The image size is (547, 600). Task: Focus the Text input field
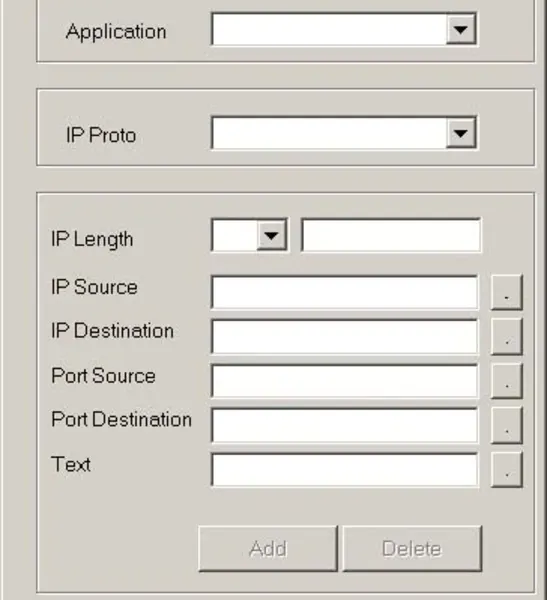click(x=345, y=470)
